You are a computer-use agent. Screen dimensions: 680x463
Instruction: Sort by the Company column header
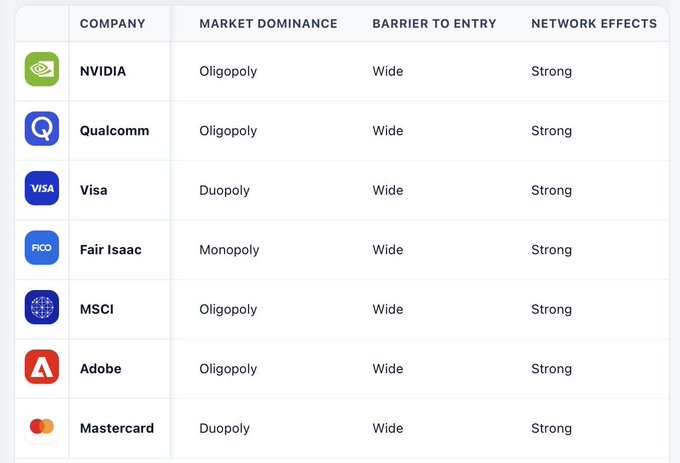(112, 23)
